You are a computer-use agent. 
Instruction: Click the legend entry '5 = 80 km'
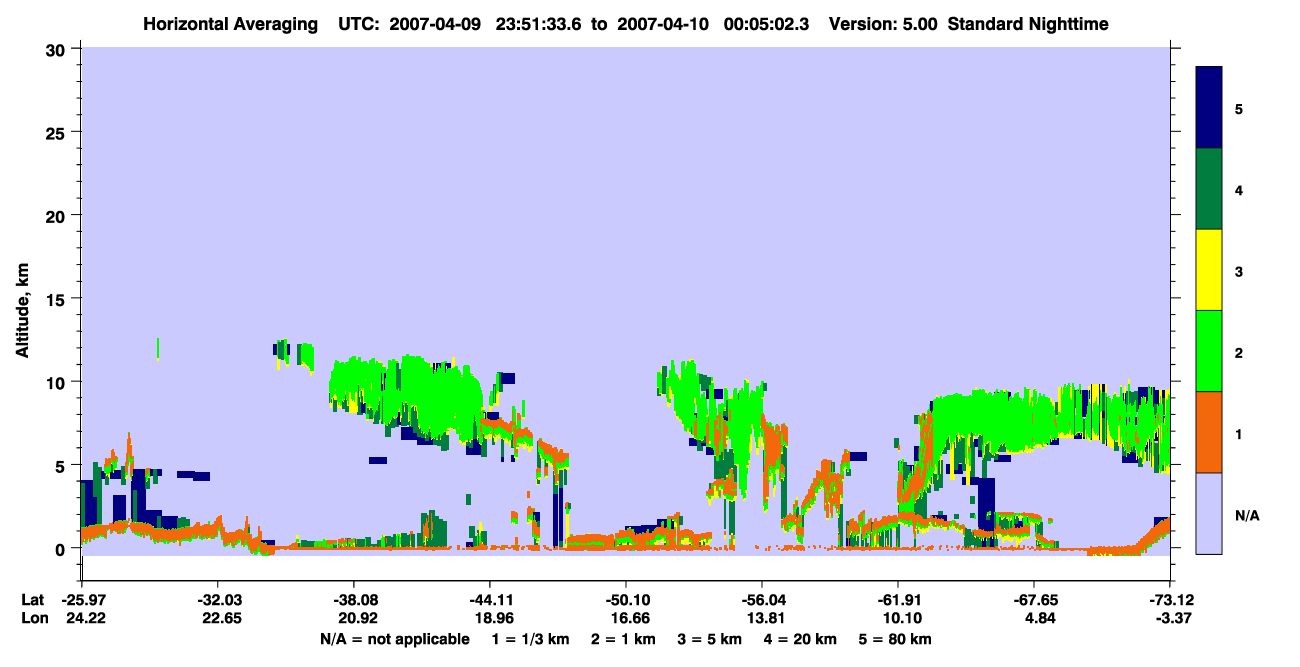coord(897,639)
